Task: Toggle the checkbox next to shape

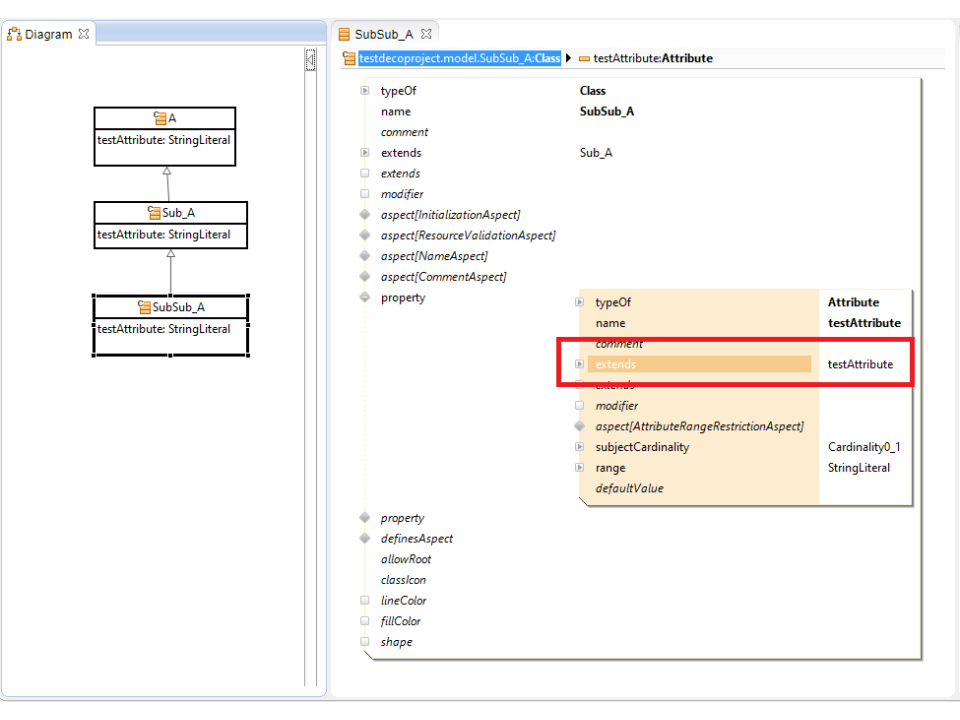Action: pyautogui.click(x=365, y=642)
